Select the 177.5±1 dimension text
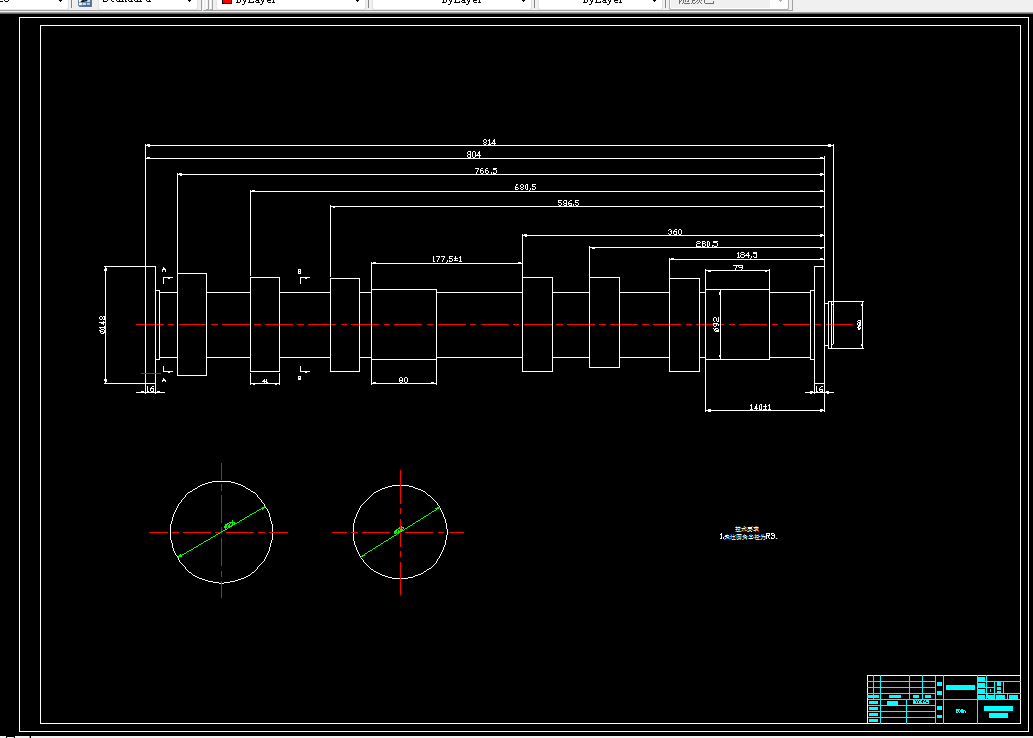 coord(447,259)
